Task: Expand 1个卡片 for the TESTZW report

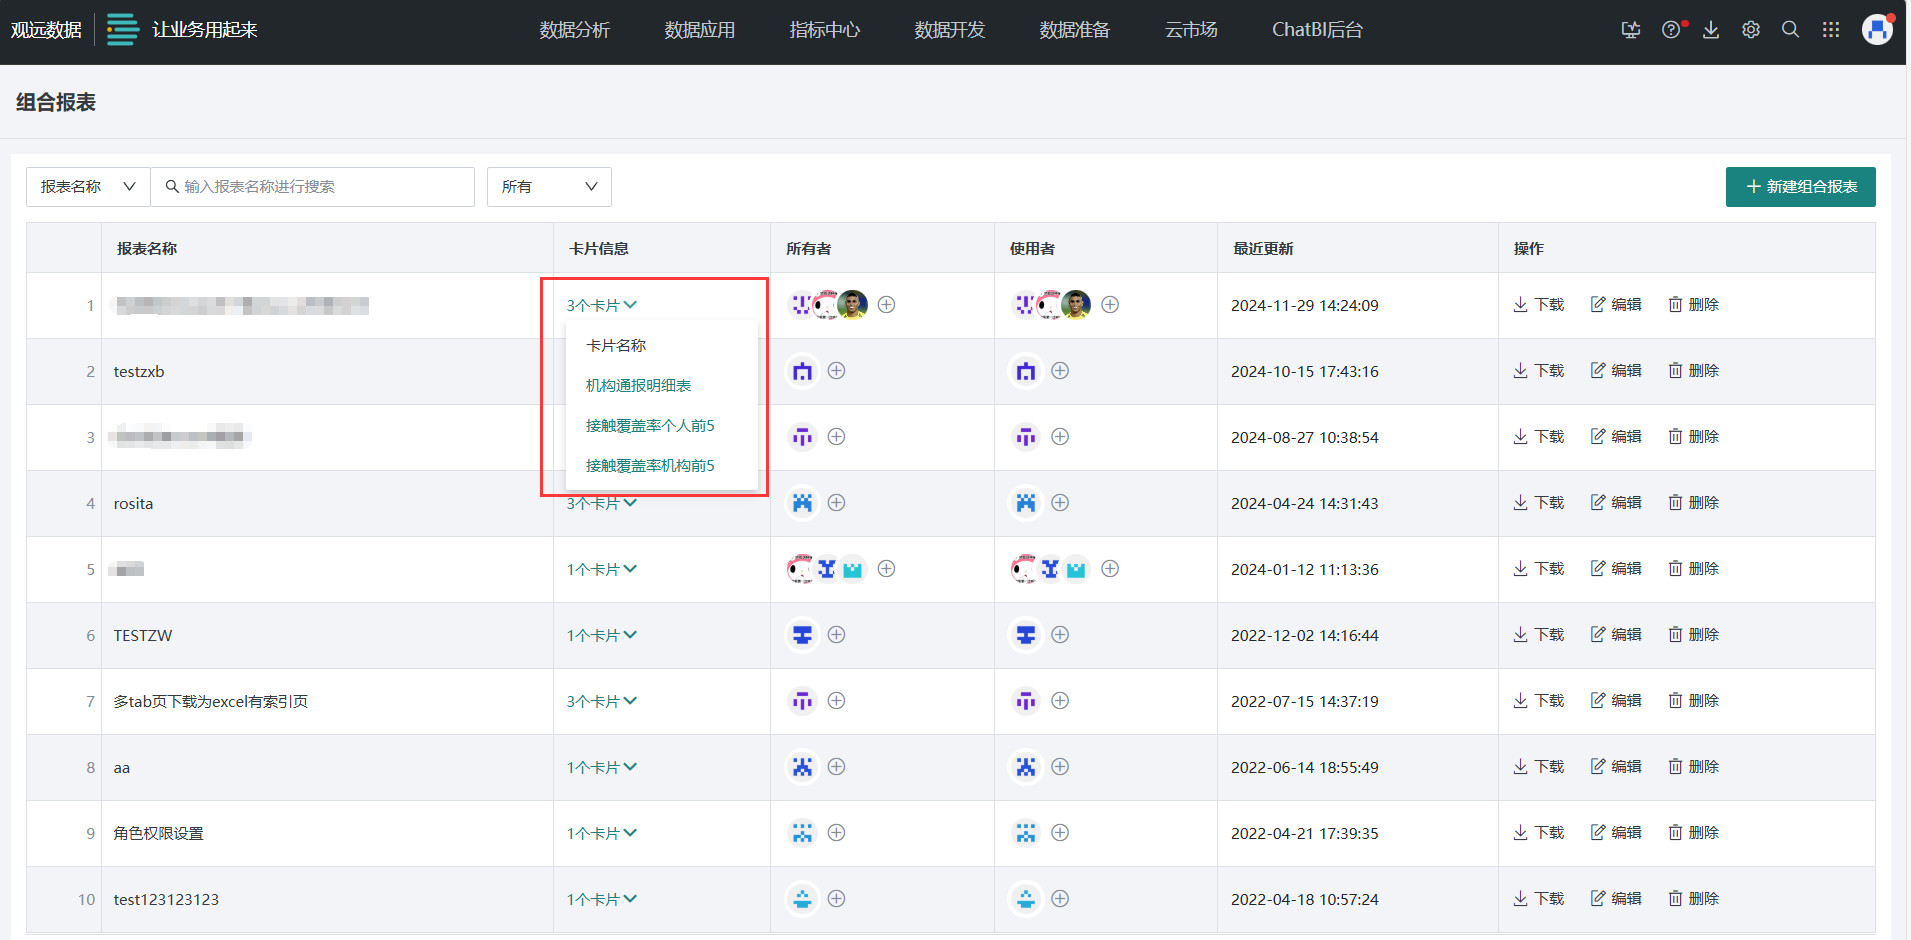Action: (x=601, y=635)
